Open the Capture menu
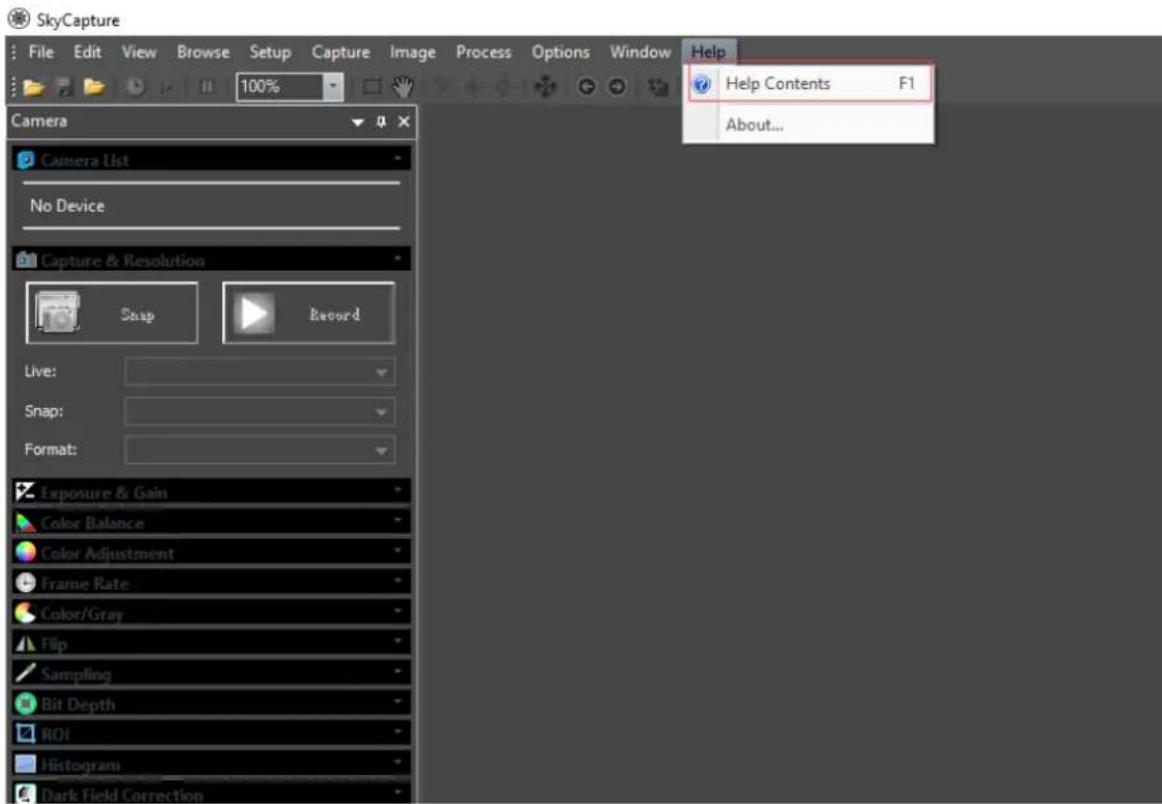Screen dimensions: 1162x804 click(340, 53)
